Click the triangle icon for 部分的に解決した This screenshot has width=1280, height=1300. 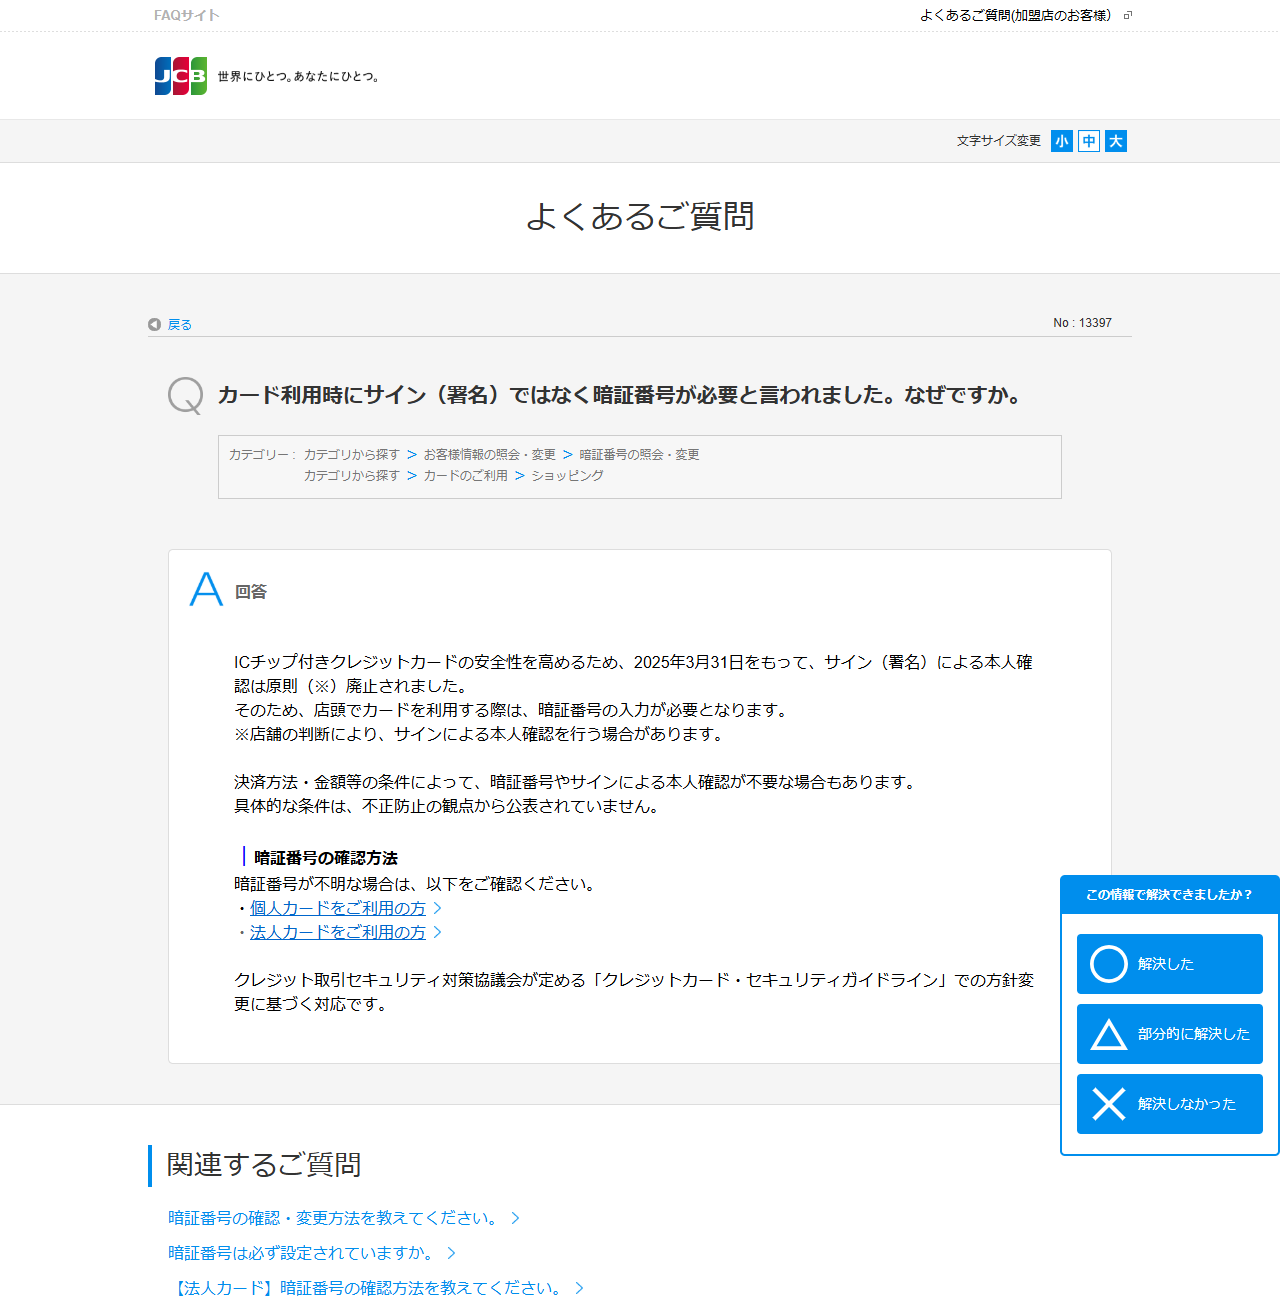tap(1109, 1034)
